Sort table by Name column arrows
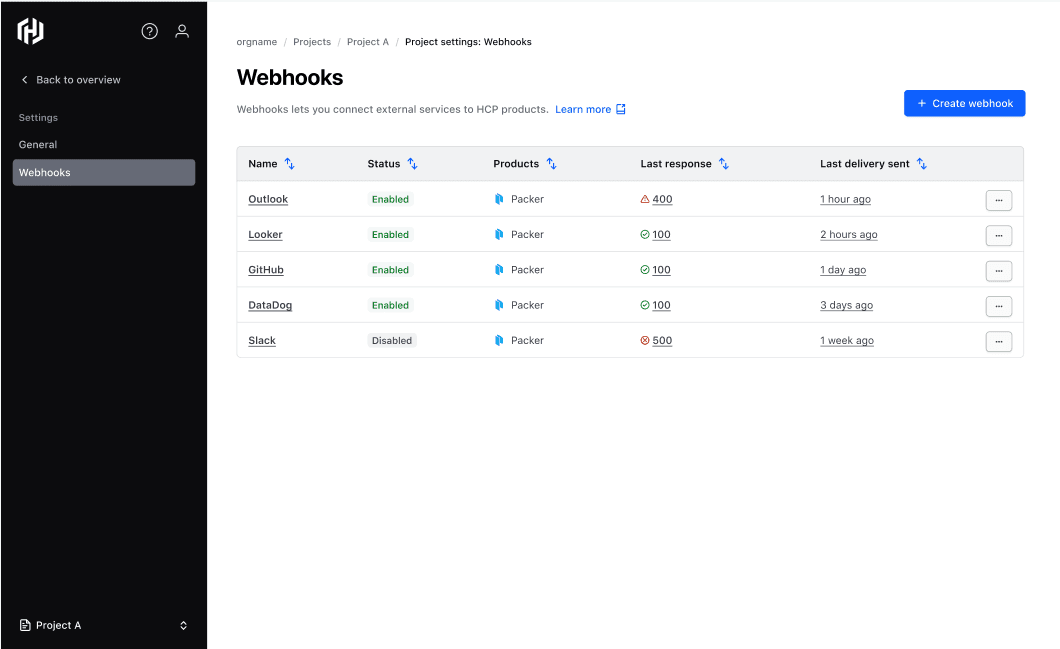The width and height of the screenshot is (1060, 649). click(290, 164)
